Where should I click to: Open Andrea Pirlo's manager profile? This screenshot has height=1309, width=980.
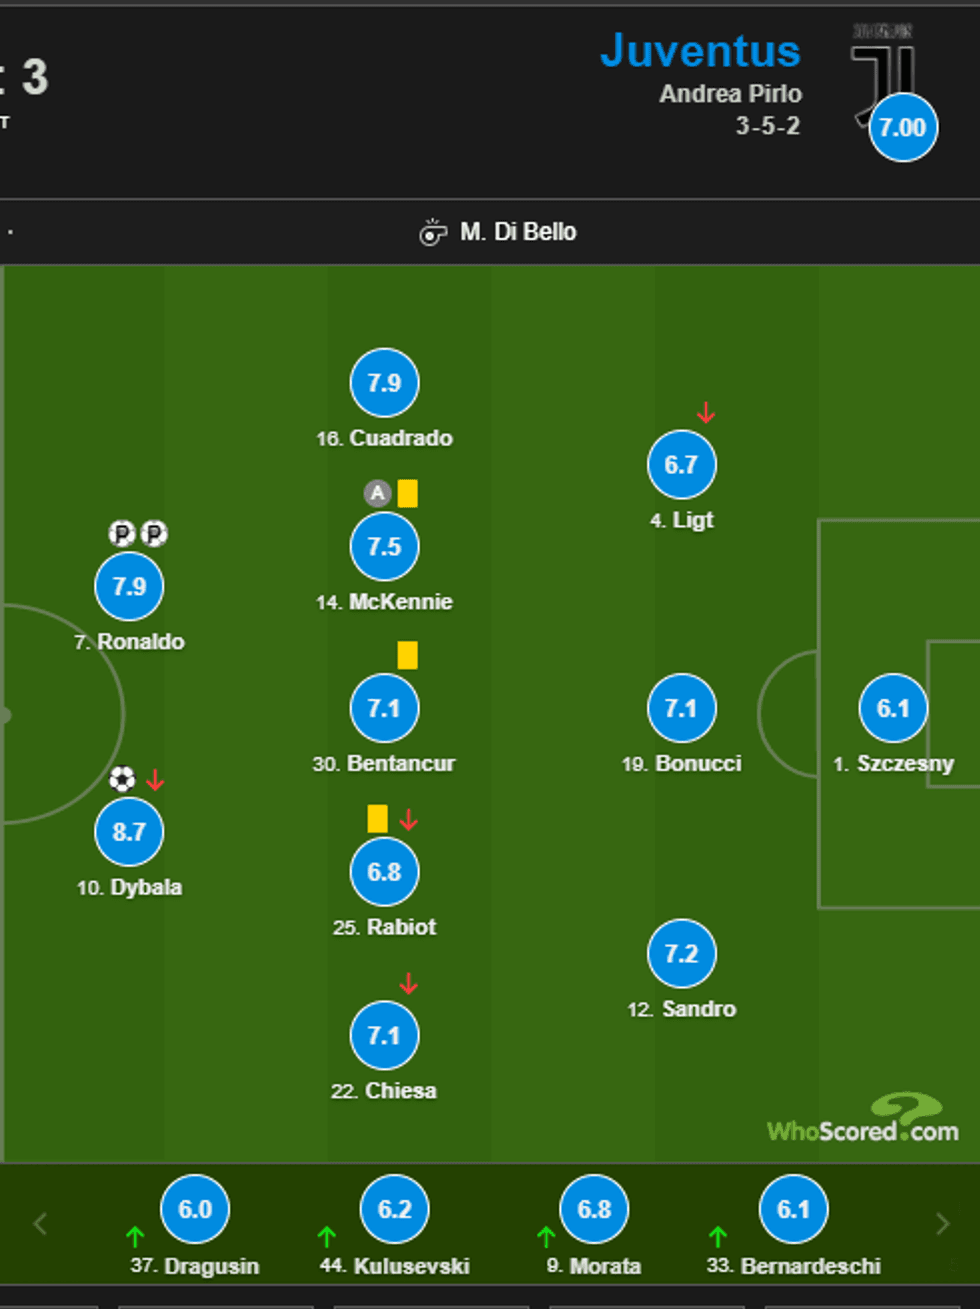(730, 94)
